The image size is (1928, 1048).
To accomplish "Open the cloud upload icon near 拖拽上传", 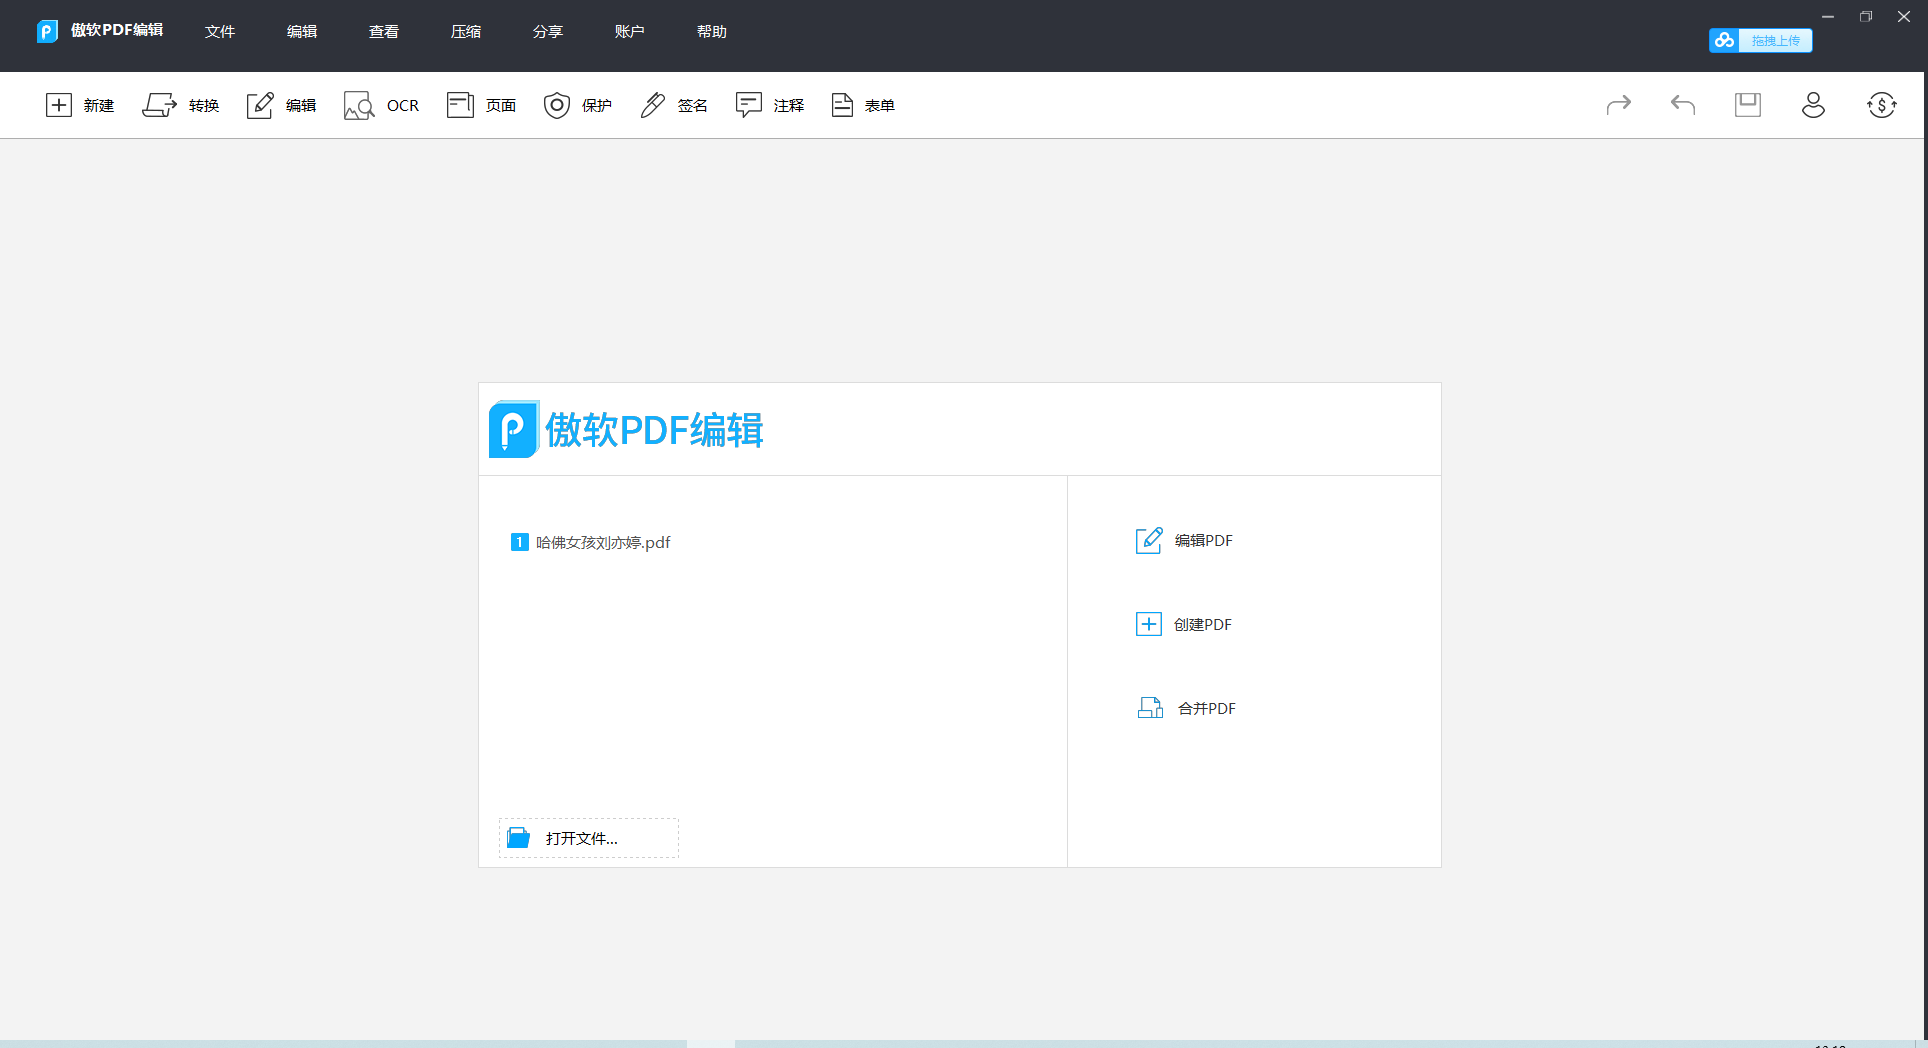I will pos(1724,40).
